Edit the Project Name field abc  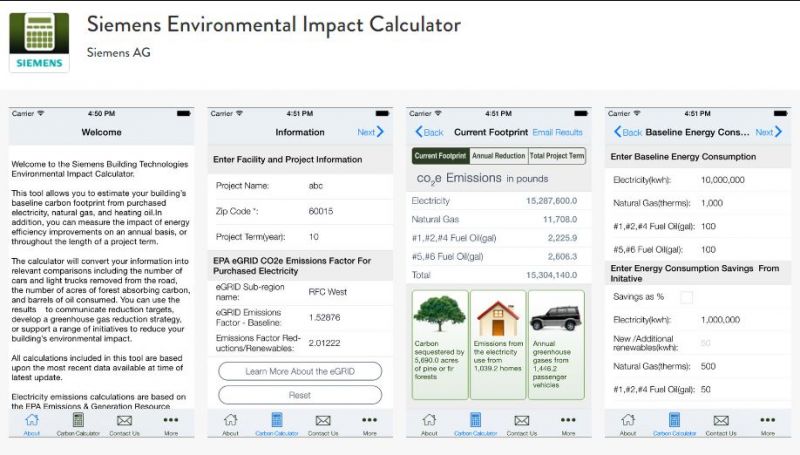pyautogui.click(x=316, y=186)
